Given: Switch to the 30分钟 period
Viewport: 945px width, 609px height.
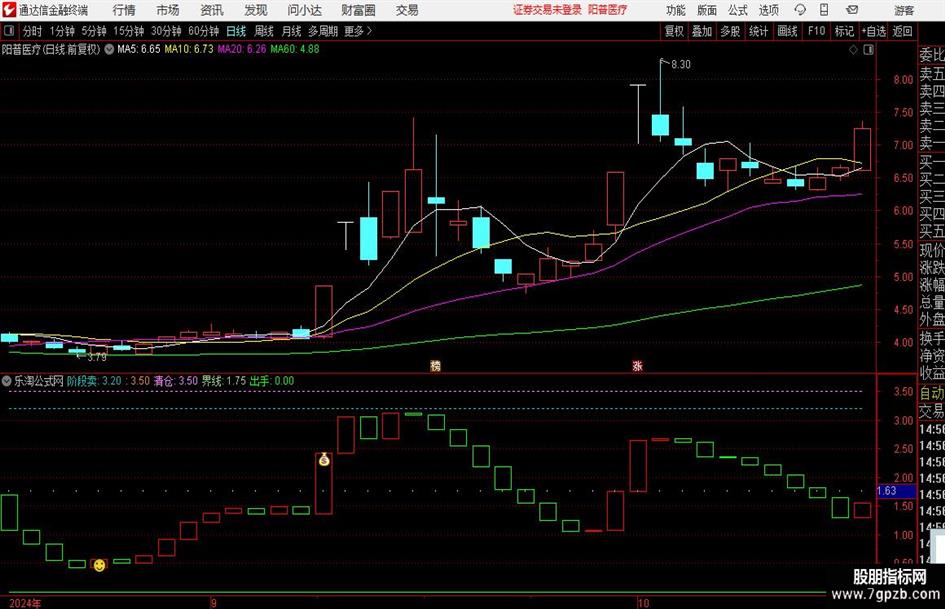Looking at the screenshot, I should 166,31.
